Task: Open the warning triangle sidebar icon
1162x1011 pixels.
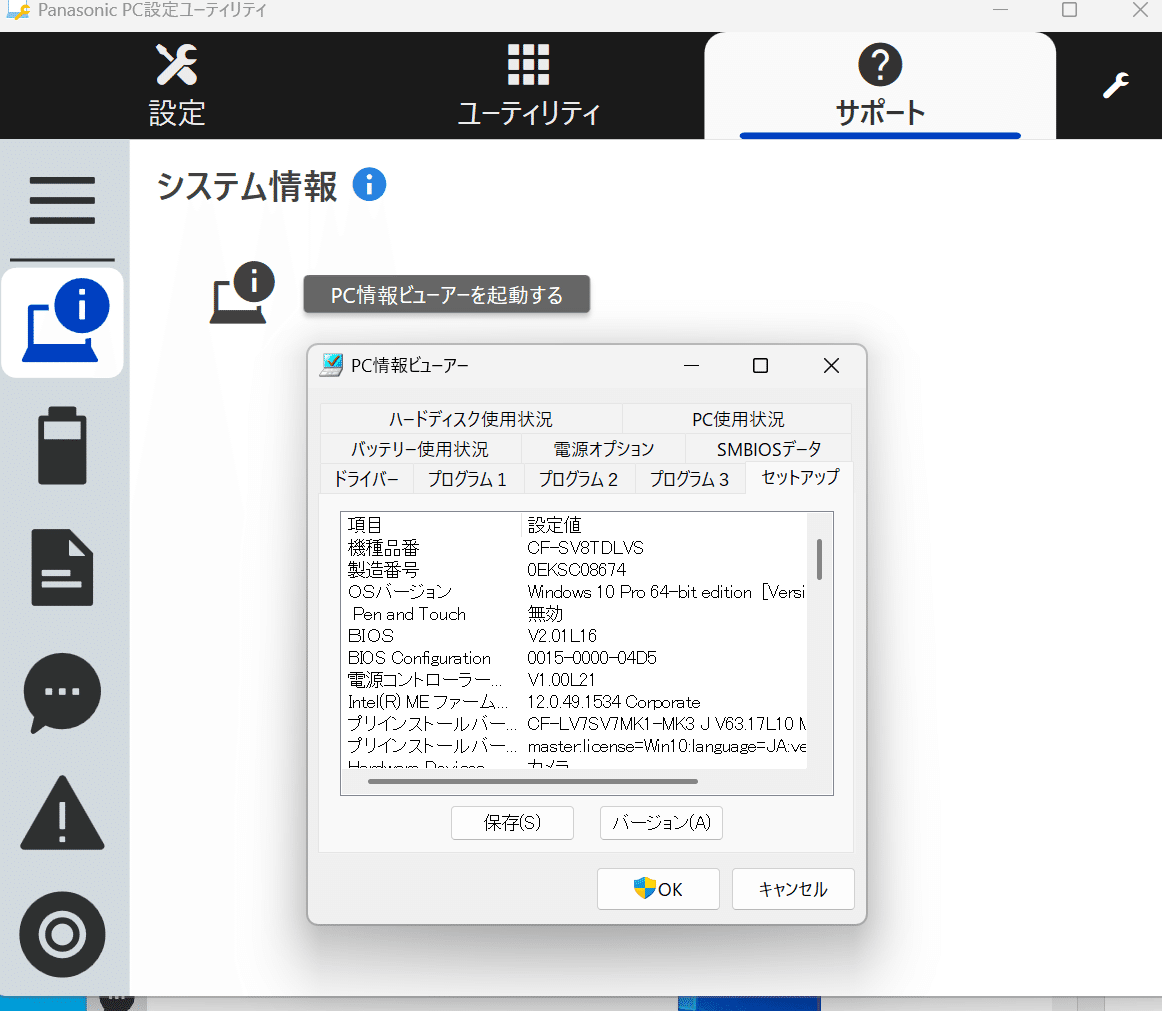Action: pos(62,813)
